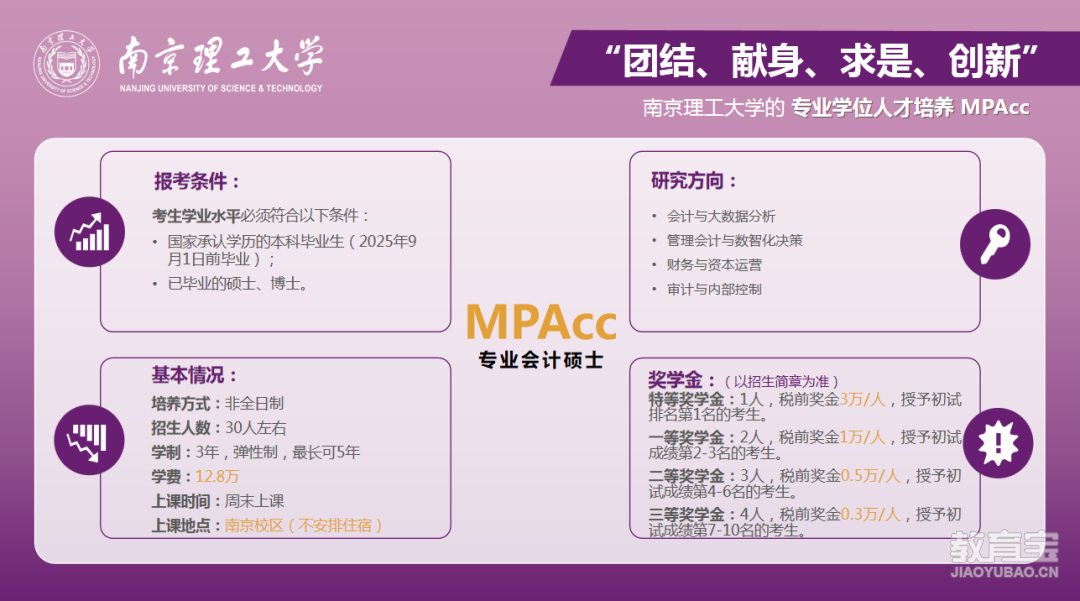Click the 学费 12.8万 value

click(x=217, y=476)
